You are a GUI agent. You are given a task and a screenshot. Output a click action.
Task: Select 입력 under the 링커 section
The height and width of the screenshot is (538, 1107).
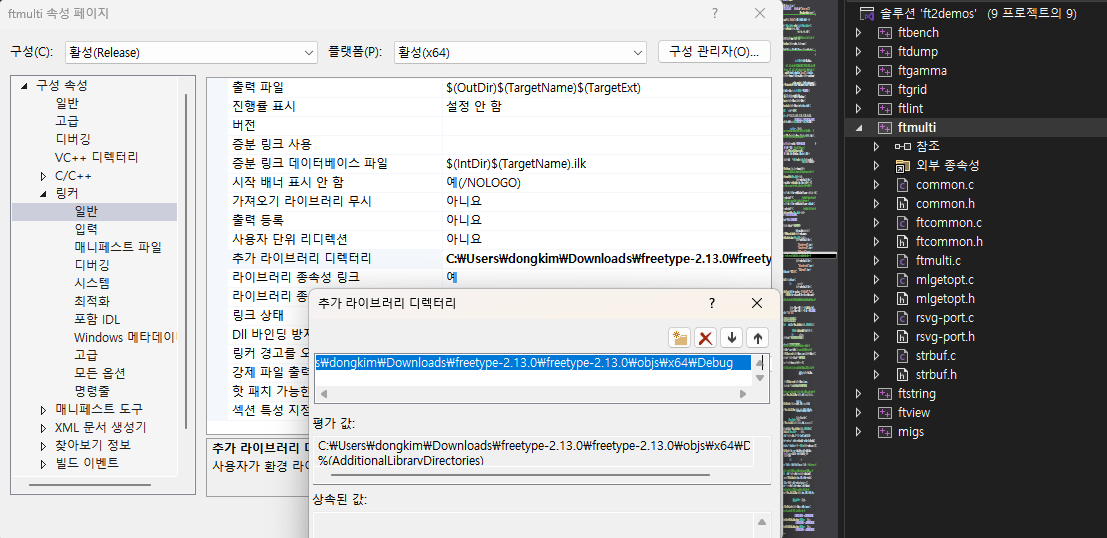[x=86, y=229]
